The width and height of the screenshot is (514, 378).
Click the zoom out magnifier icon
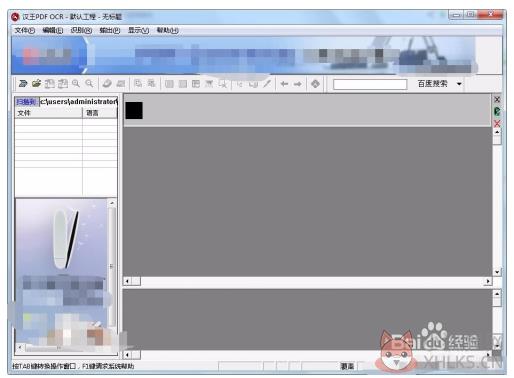(89, 83)
